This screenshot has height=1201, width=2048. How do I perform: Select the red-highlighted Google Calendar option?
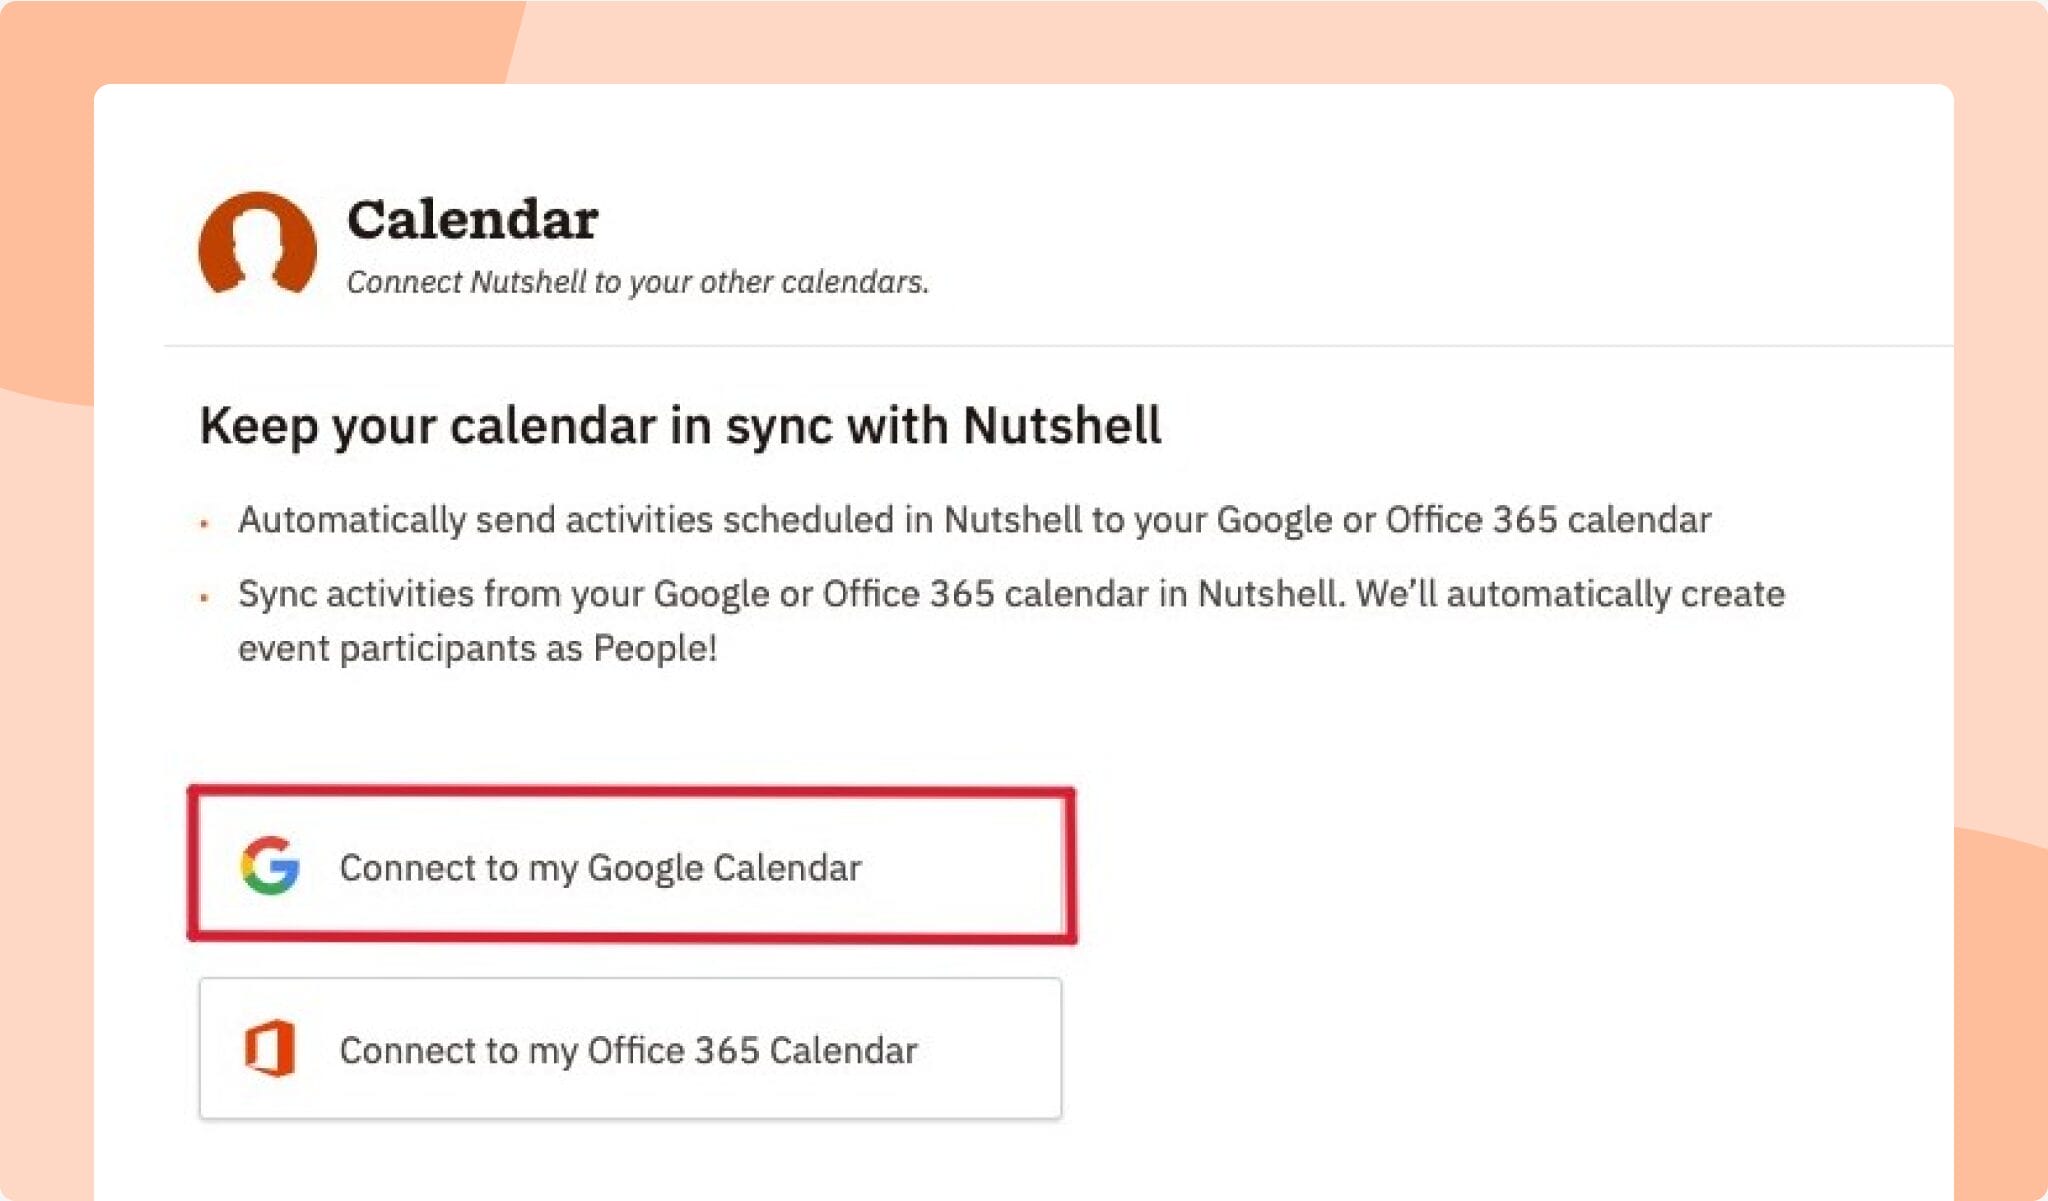tap(630, 866)
